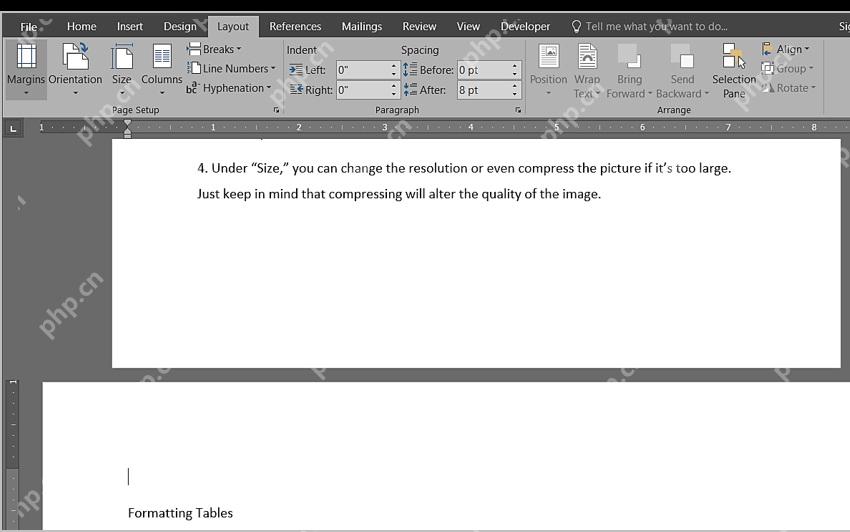The height and width of the screenshot is (532, 850).
Task: Open the Margins gallery
Action: pyautogui.click(x=26, y=69)
